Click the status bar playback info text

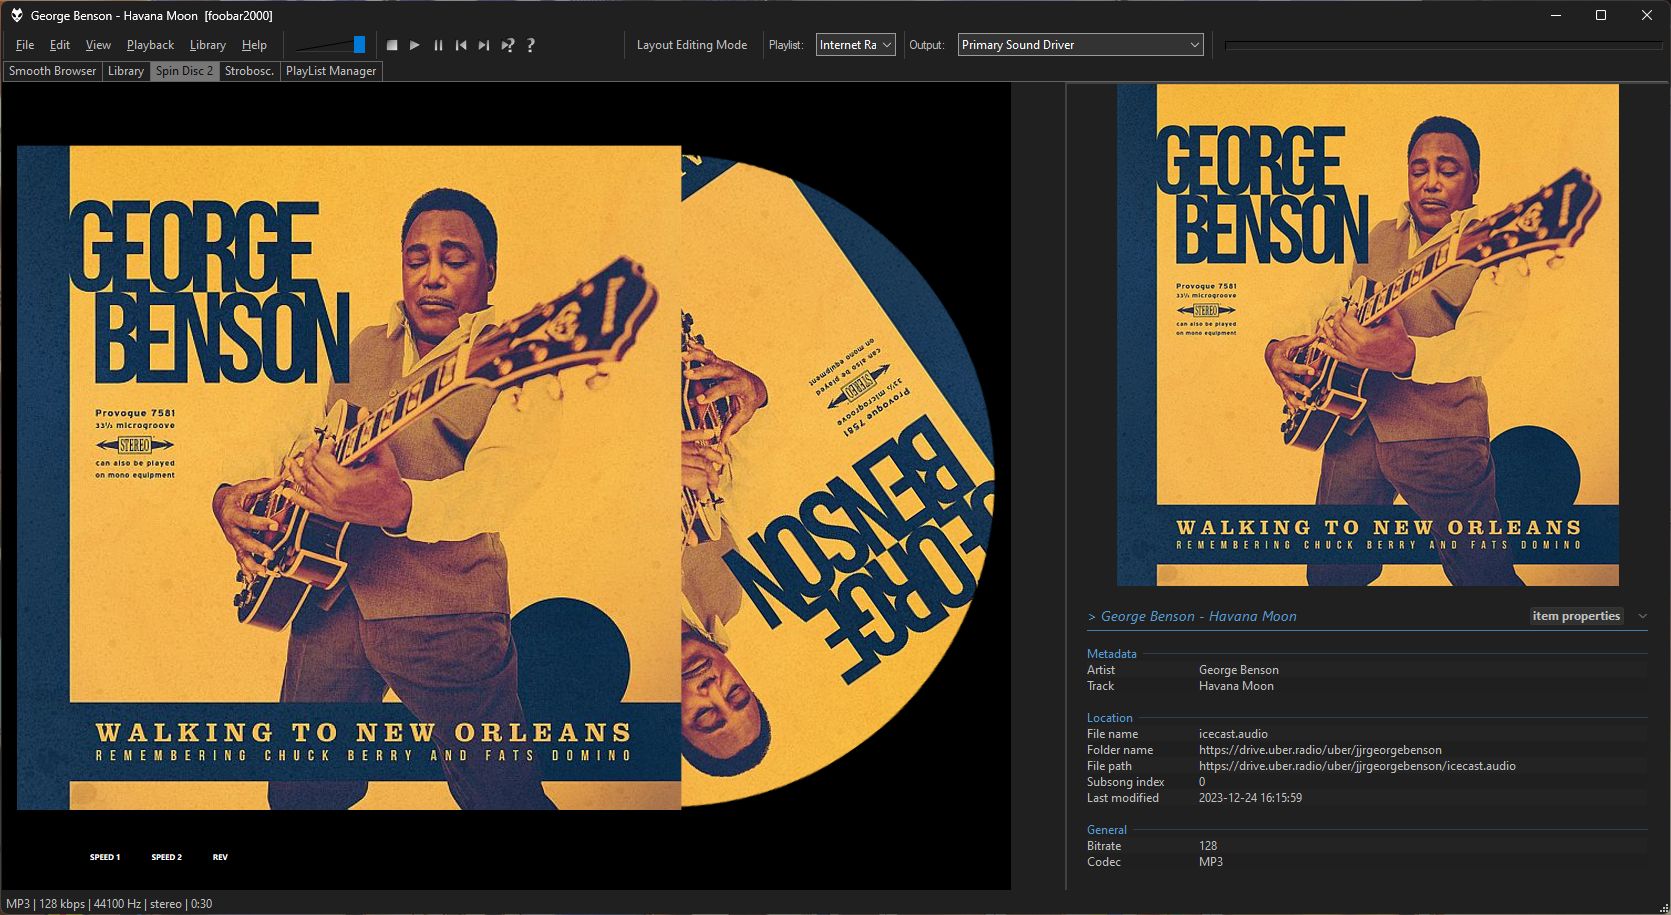(109, 904)
